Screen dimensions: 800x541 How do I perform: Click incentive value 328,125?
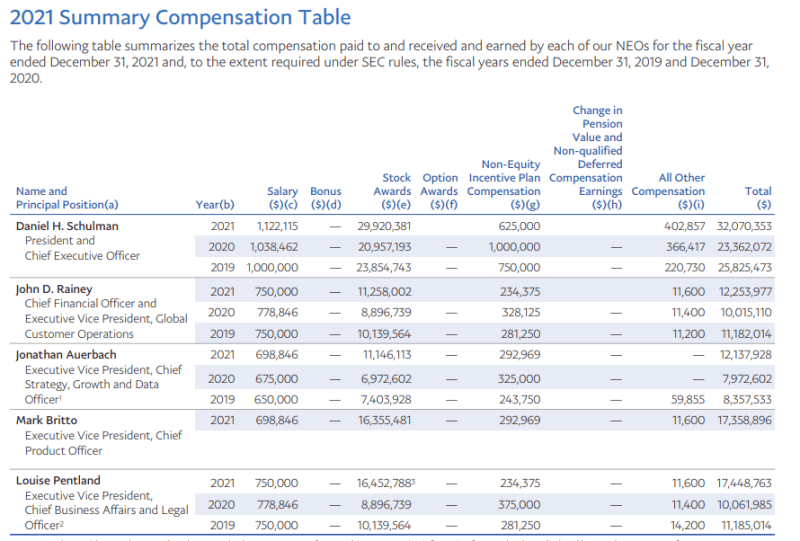(520, 312)
